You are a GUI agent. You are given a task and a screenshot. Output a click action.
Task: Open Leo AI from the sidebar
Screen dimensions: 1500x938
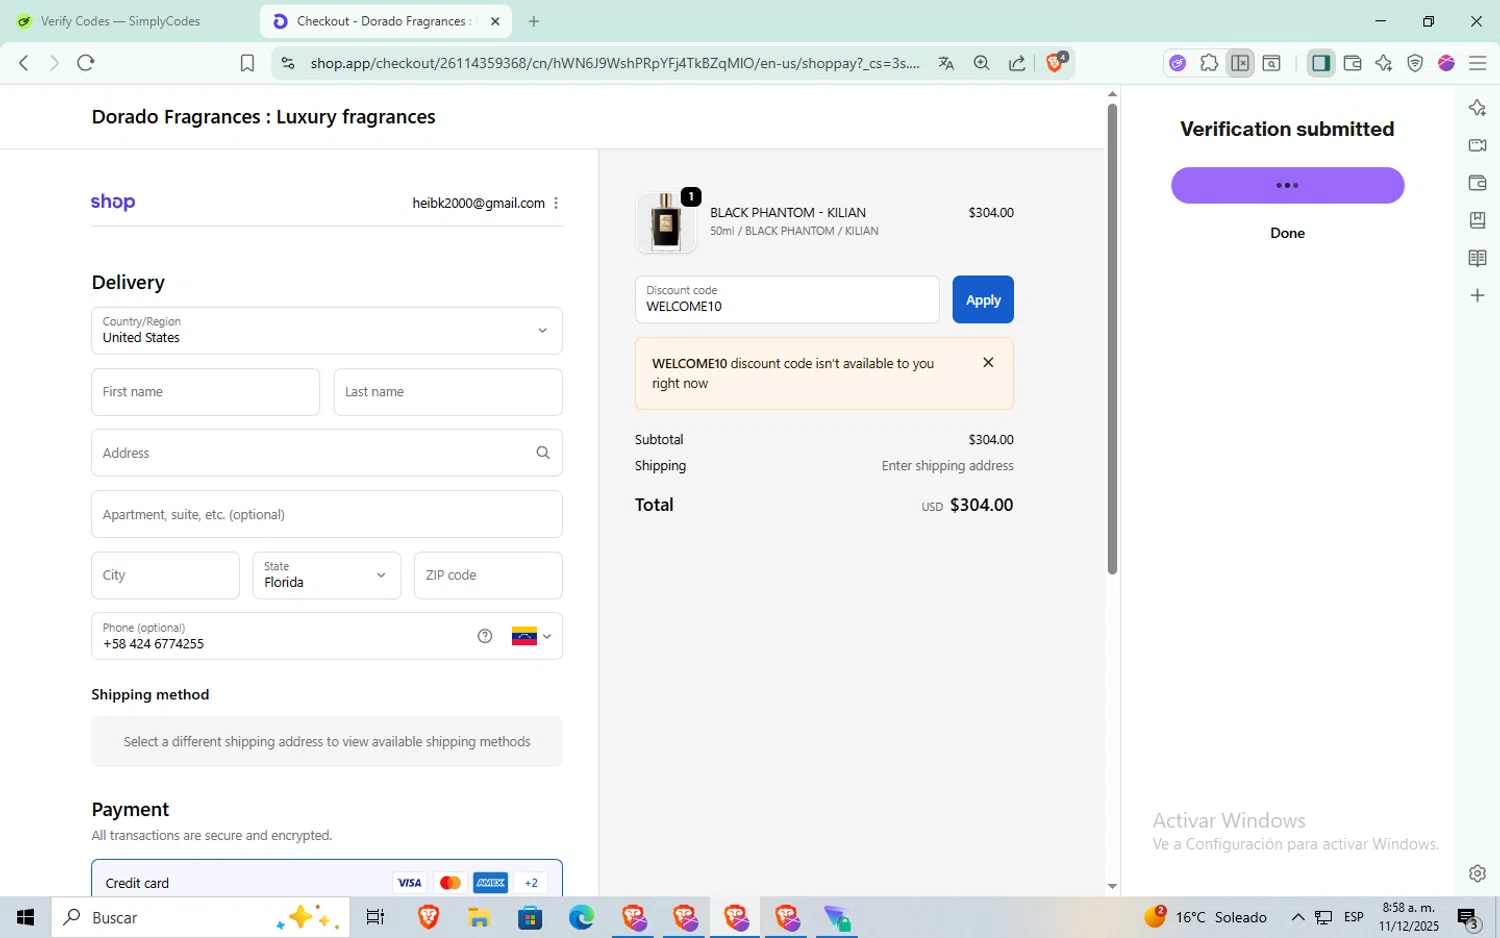pyautogui.click(x=1477, y=108)
